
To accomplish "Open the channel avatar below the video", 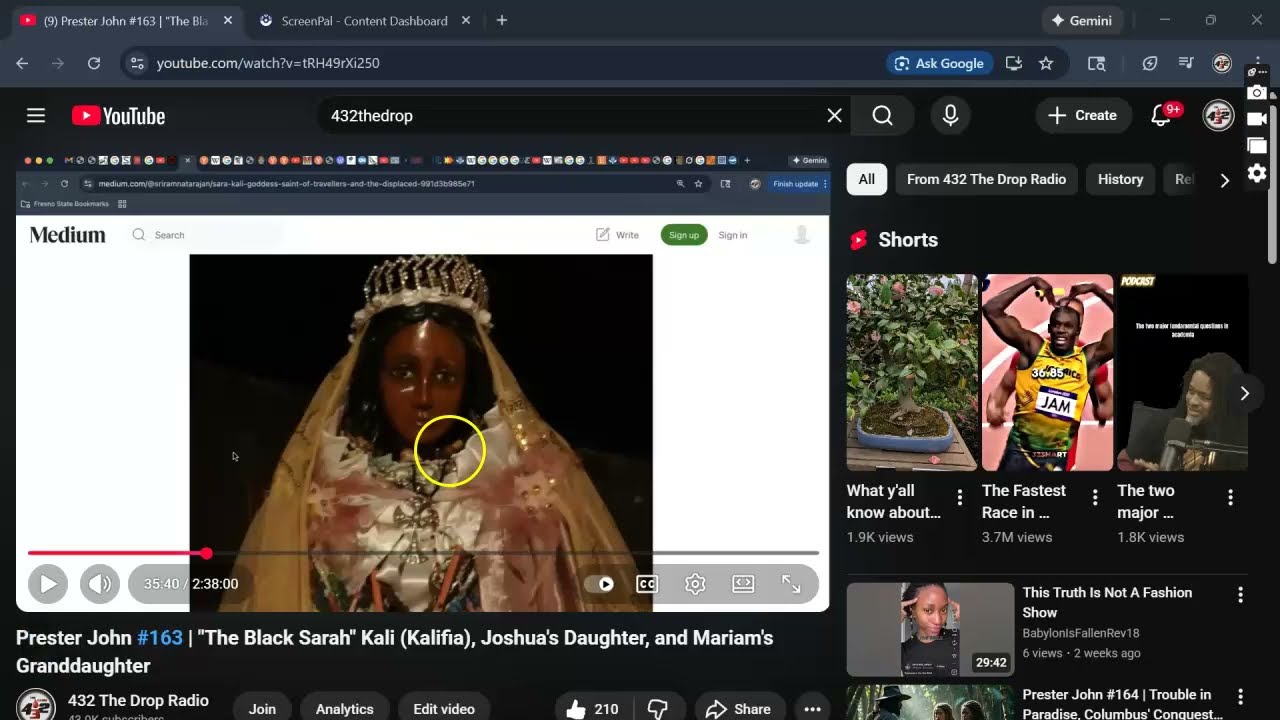I will [36, 706].
